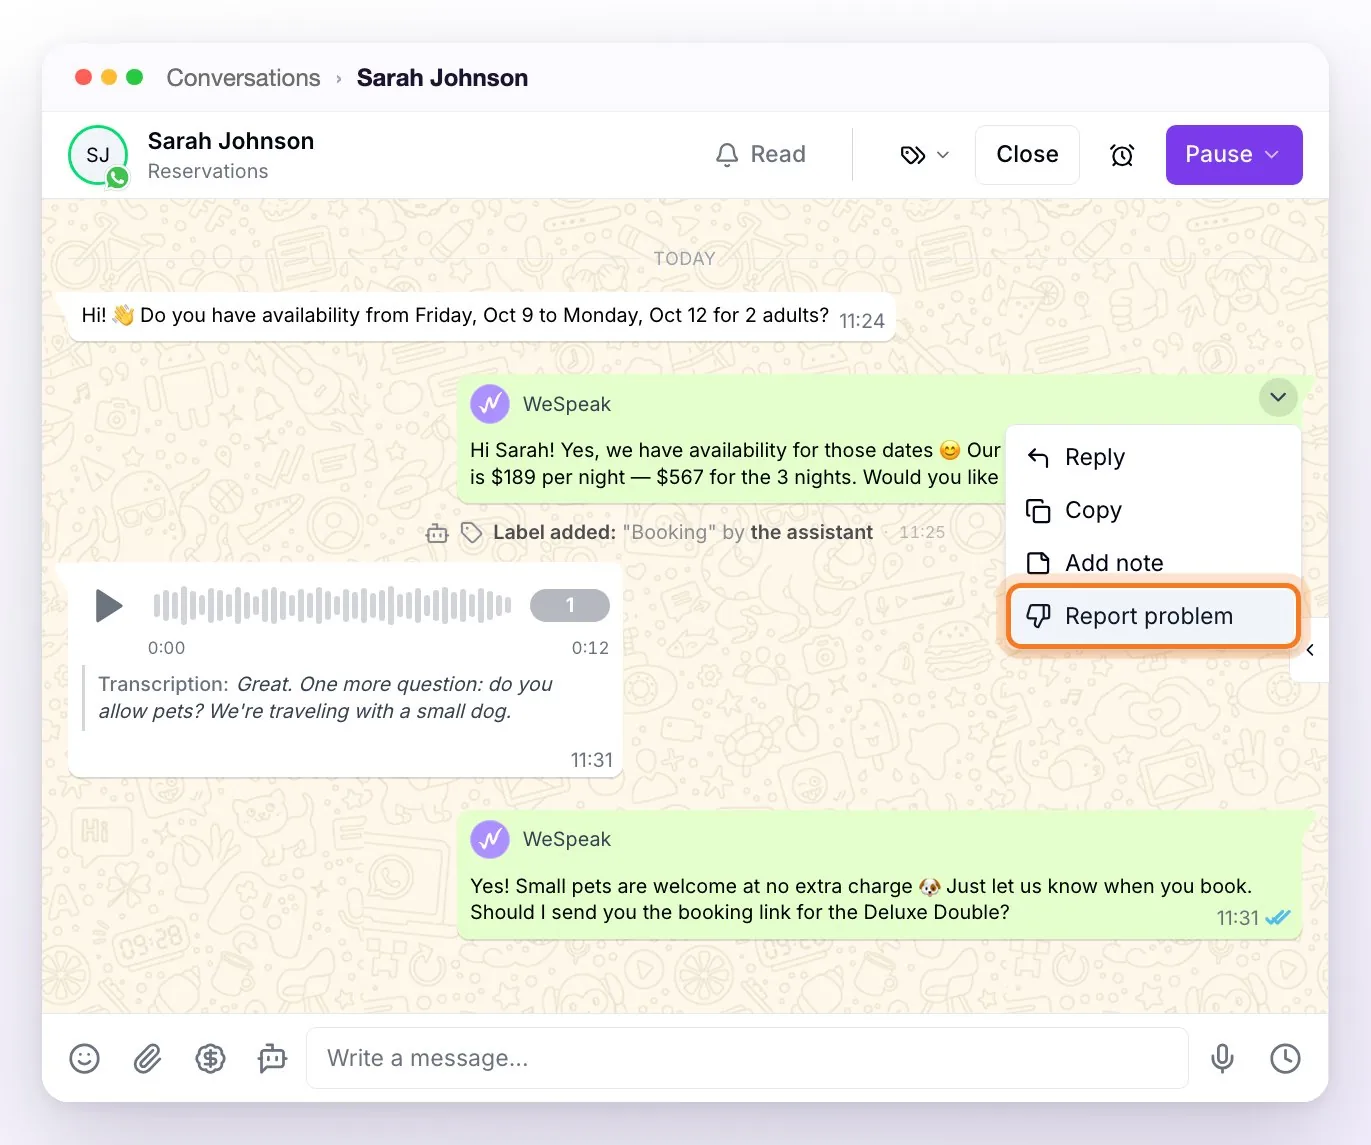
Task: Schedule a message with the clock icon
Action: pyautogui.click(x=1285, y=1058)
